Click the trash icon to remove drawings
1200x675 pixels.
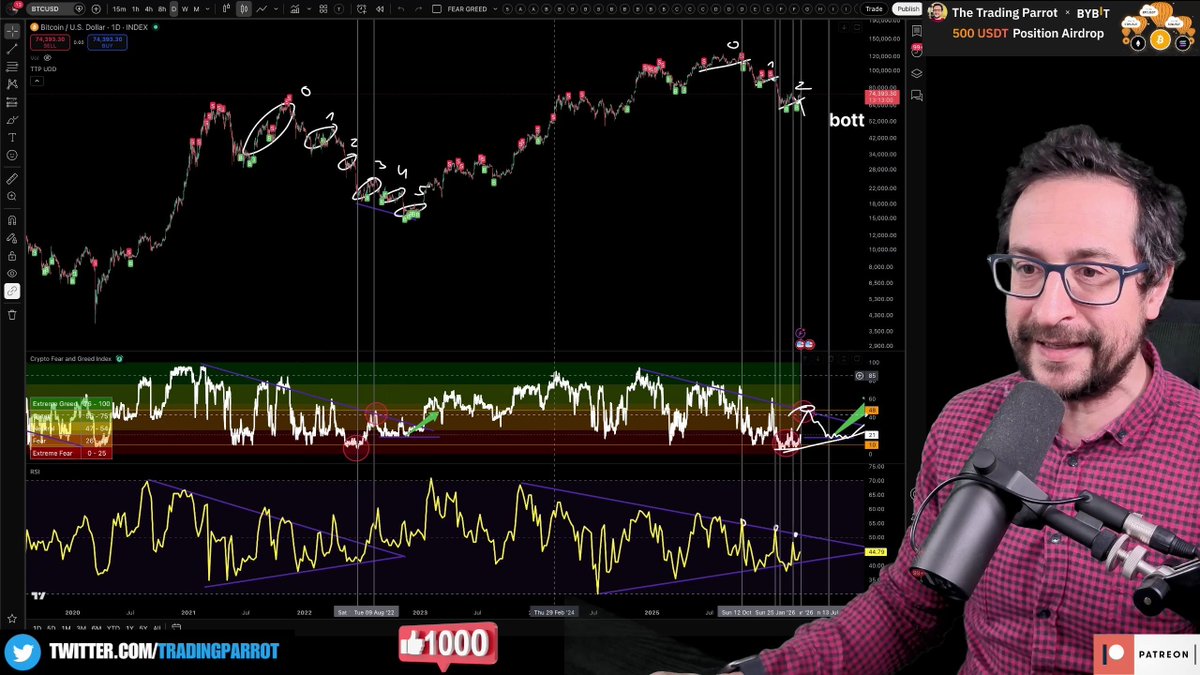12,314
